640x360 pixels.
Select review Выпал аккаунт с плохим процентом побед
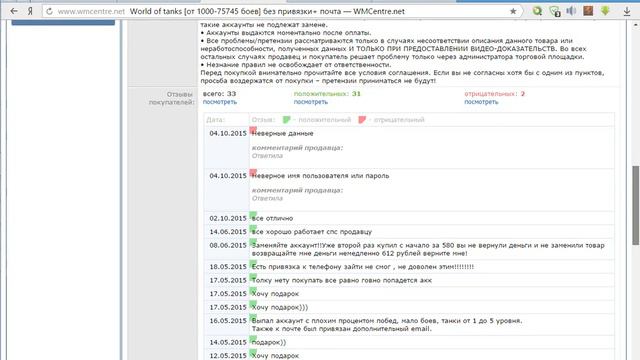pos(387,325)
